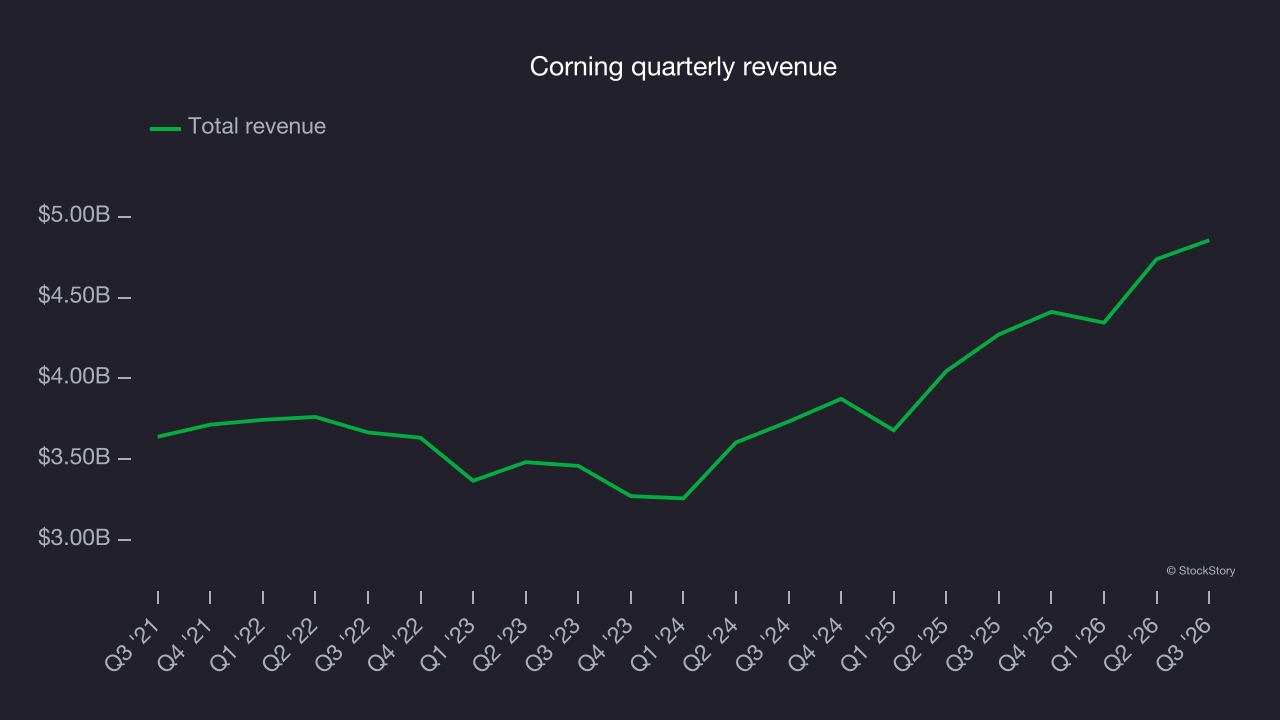
Task: Pick the "$3.50B" y-axis label
Action: click(74, 458)
